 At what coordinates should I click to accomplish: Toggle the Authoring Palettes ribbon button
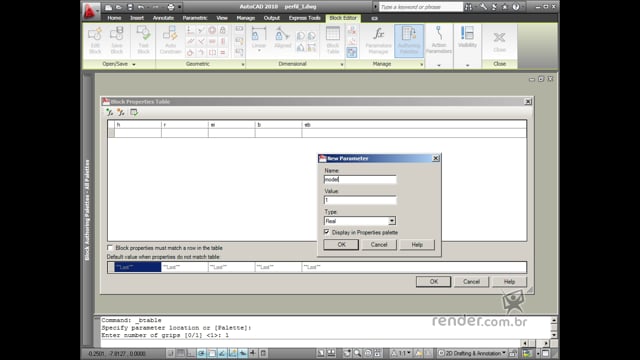tap(409, 40)
